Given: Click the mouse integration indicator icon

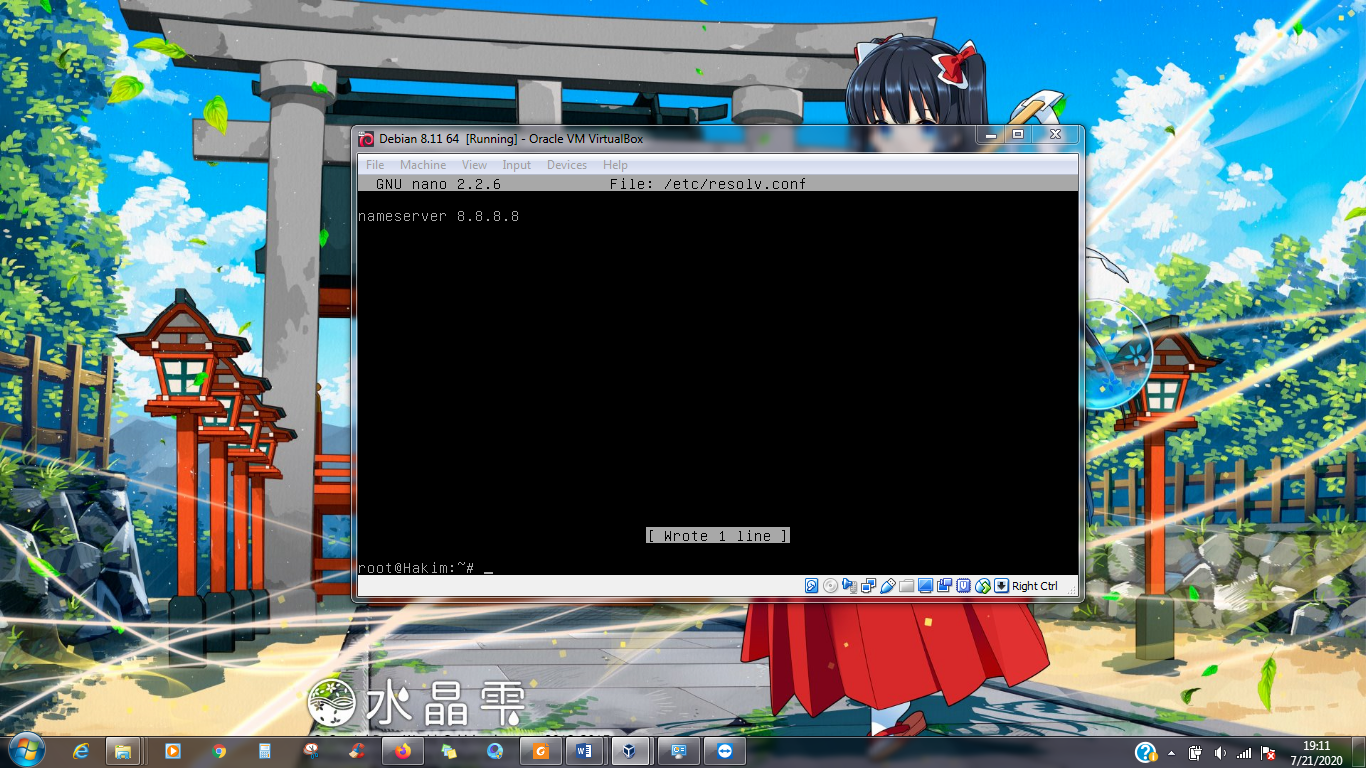Looking at the screenshot, I should click(982, 586).
